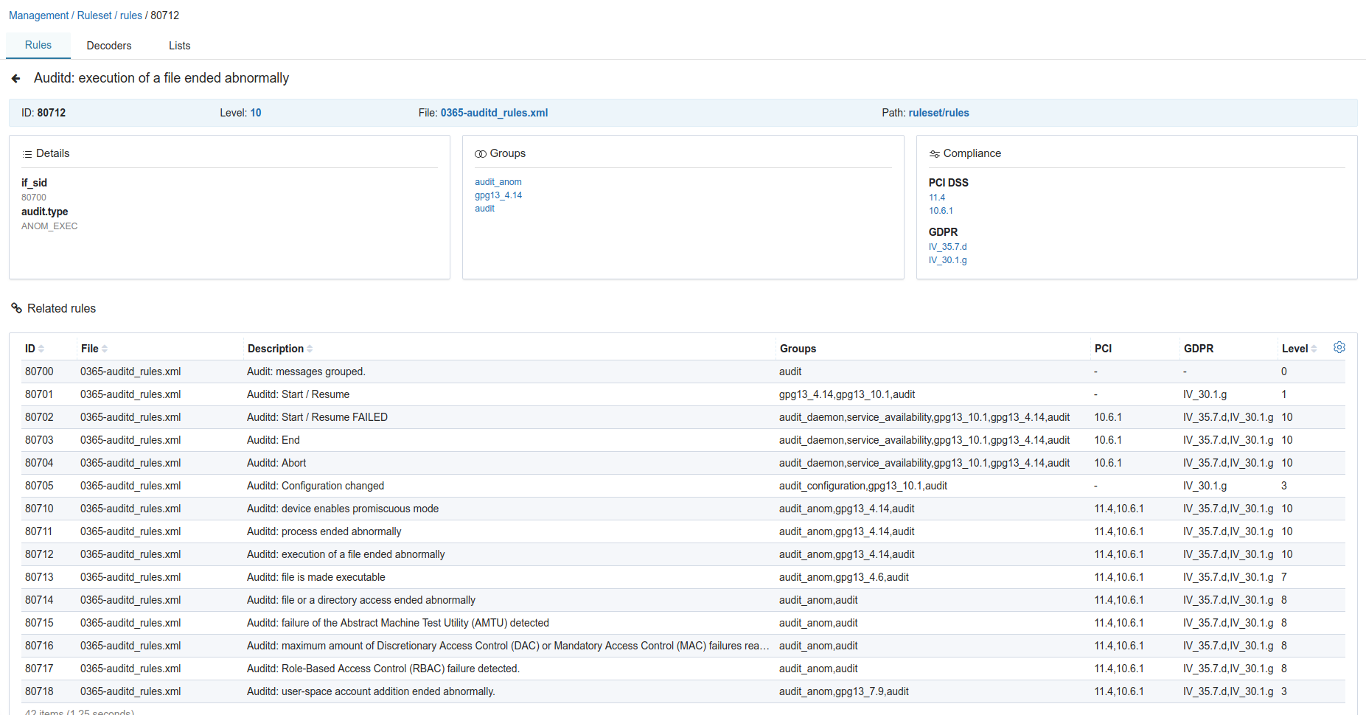Click the file cell in row 80710
This screenshot has height=715, width=1366.
(x=131, y=509)
